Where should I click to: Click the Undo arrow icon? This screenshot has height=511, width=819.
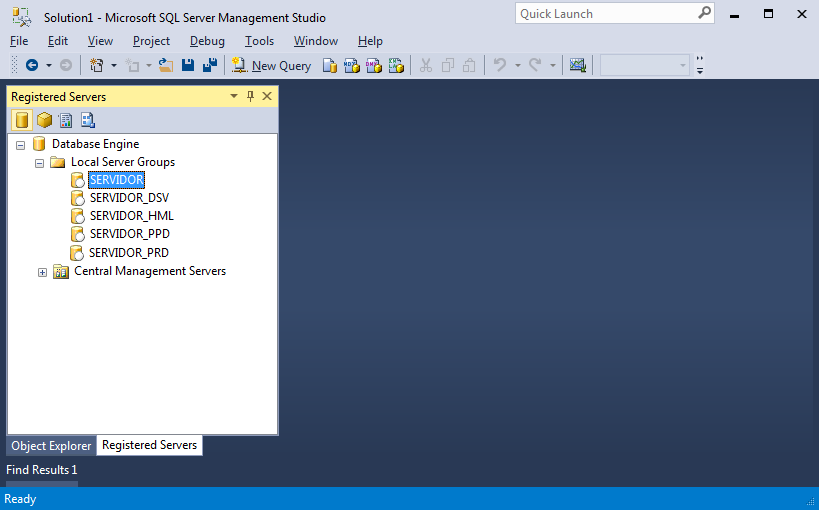pyautogui.click(x=500, y=65)
